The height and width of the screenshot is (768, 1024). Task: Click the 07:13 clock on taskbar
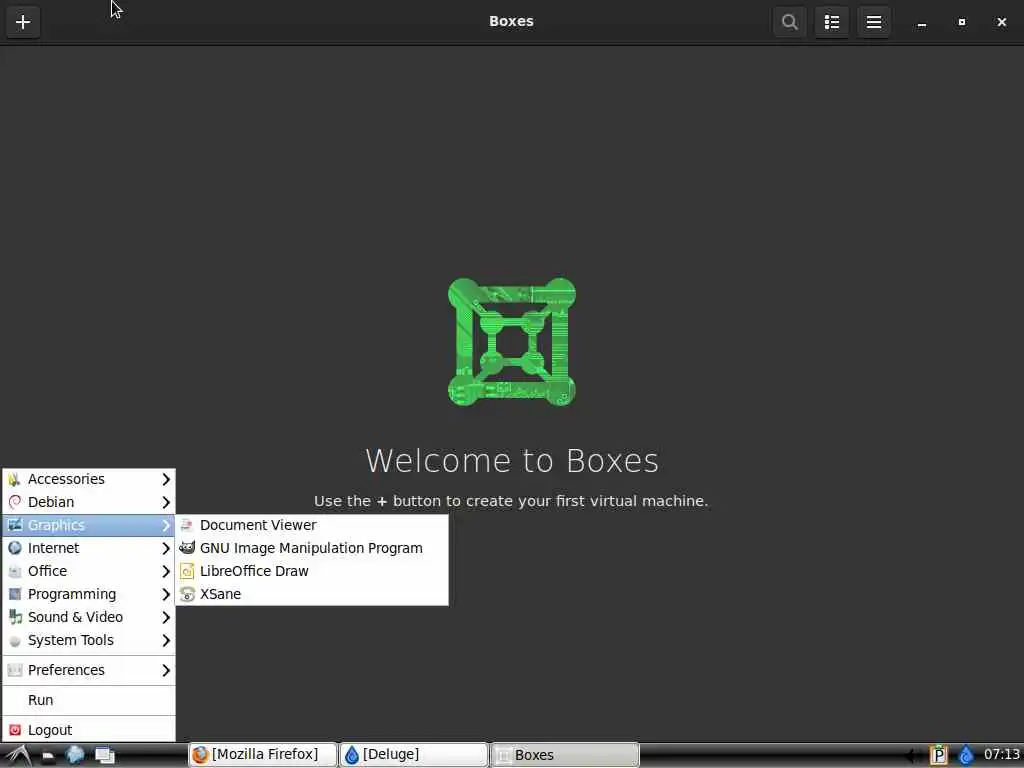pos(1001,754)
